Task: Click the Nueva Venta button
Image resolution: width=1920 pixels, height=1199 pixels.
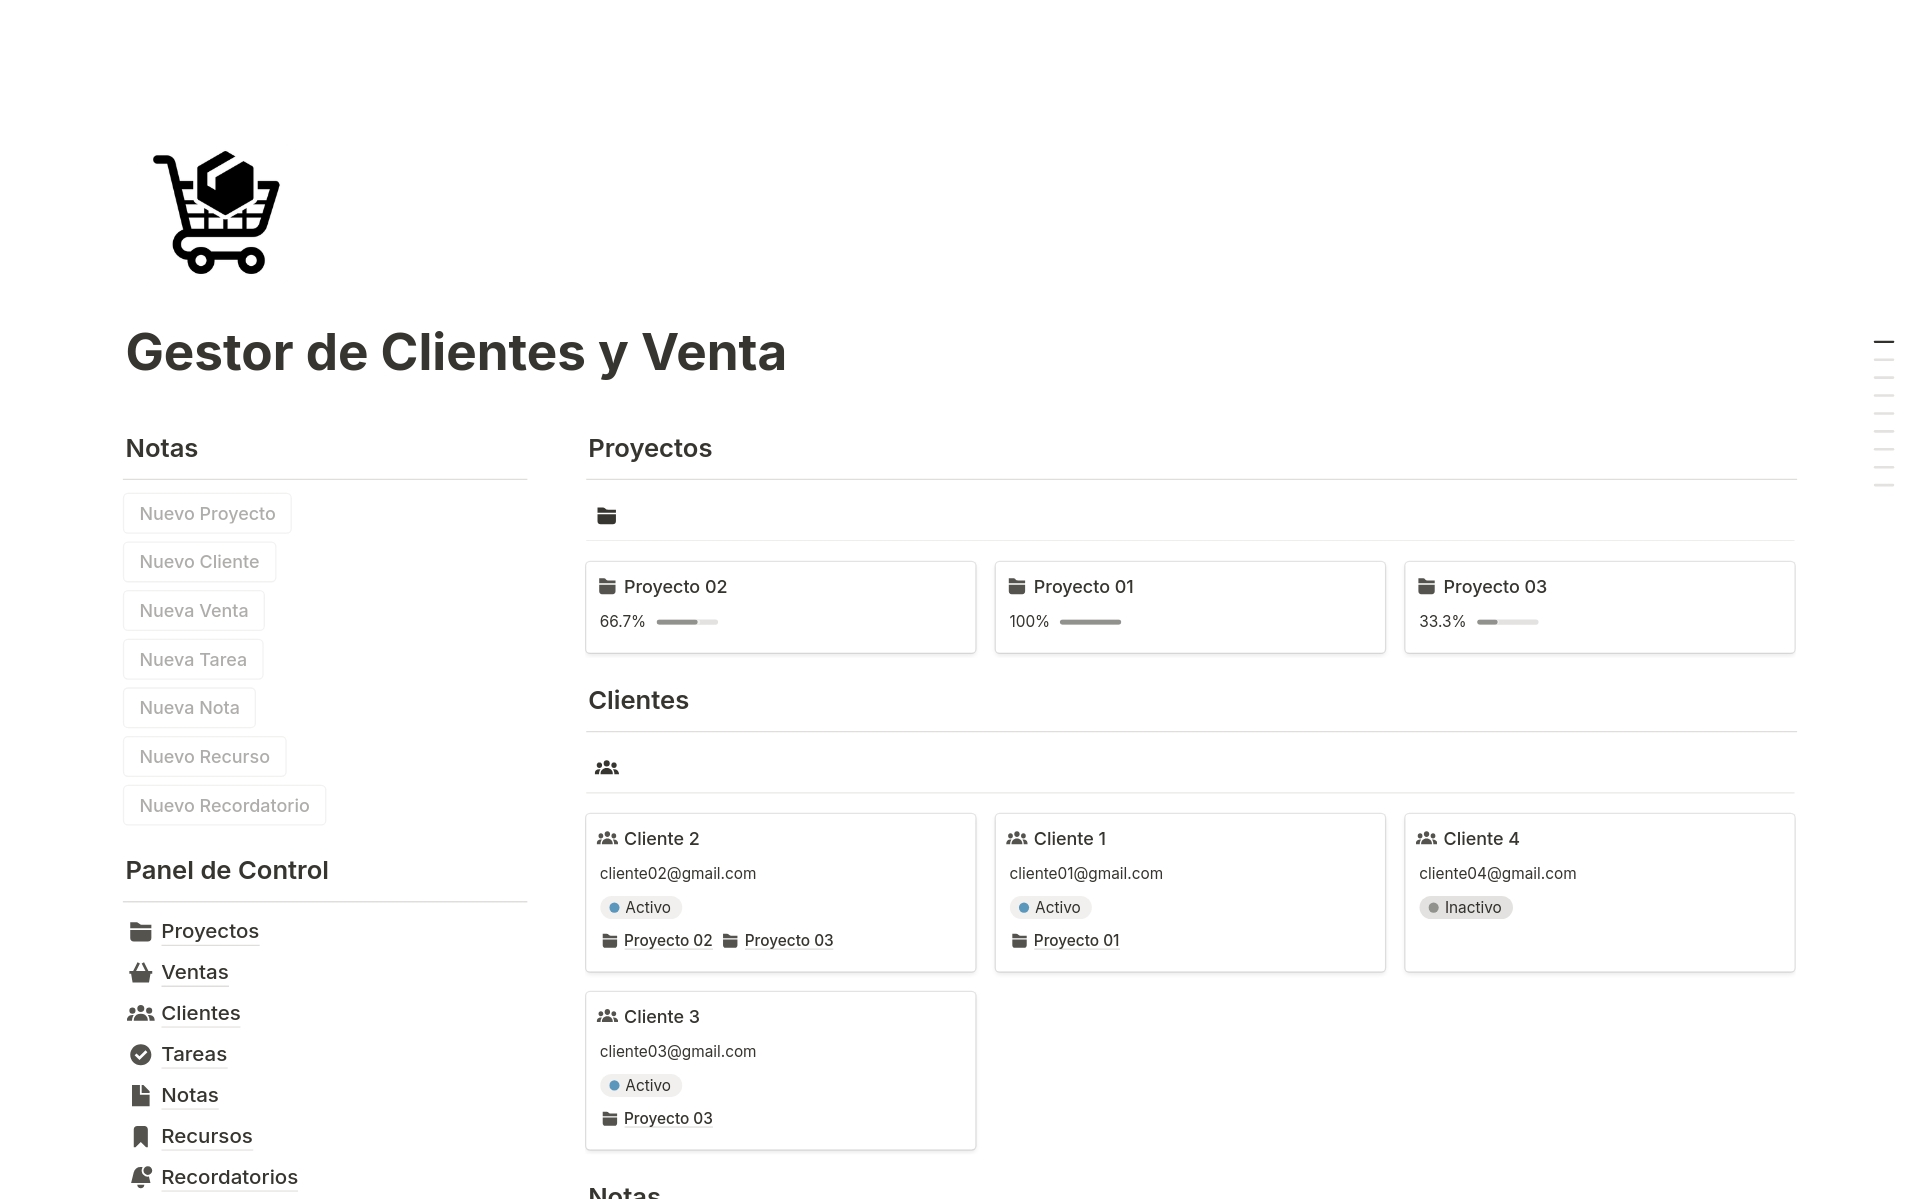Action: [193, 610]
